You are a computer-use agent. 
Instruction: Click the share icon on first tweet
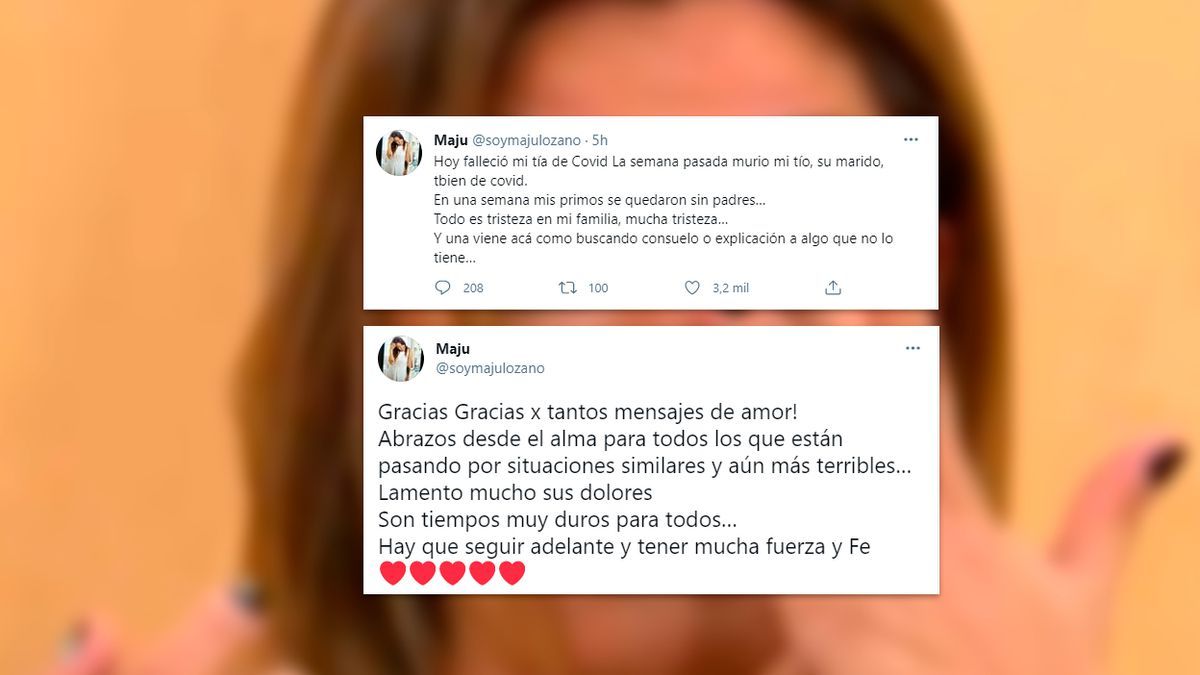pyautogui.click(x=833, y=288)
